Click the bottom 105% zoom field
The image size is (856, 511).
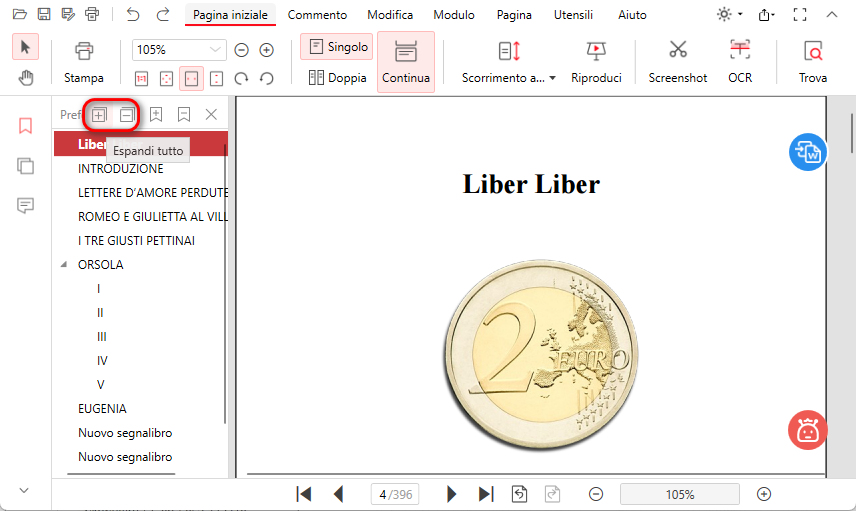click(x=680, y=494)
